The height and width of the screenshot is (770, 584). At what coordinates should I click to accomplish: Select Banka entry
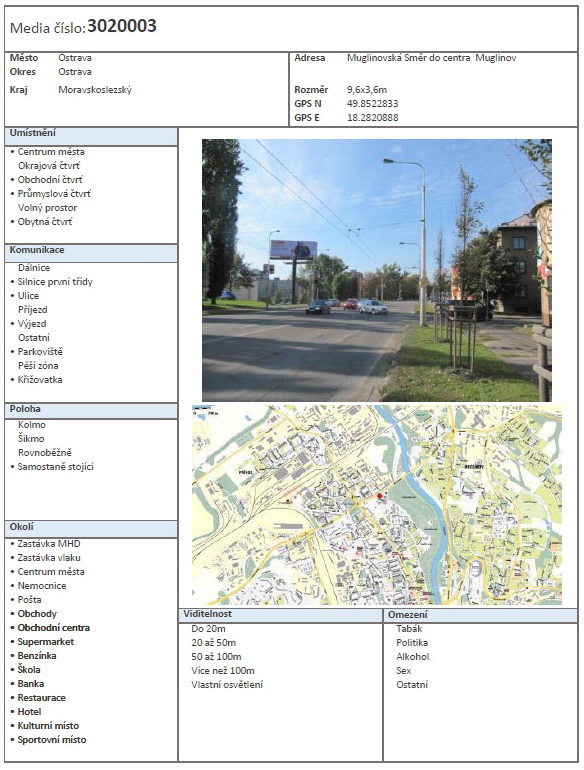click(31, 684)
